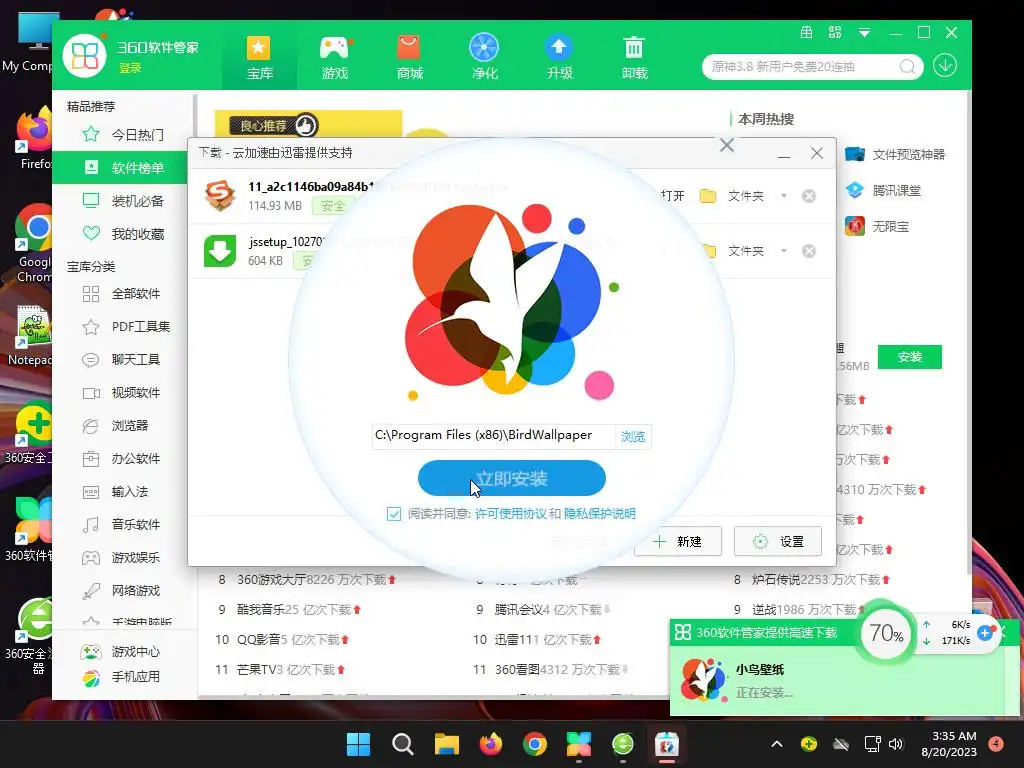Close the BirdWallpaper installer with X
Viewport: 1024px width, 768px height.
[727, 145]
